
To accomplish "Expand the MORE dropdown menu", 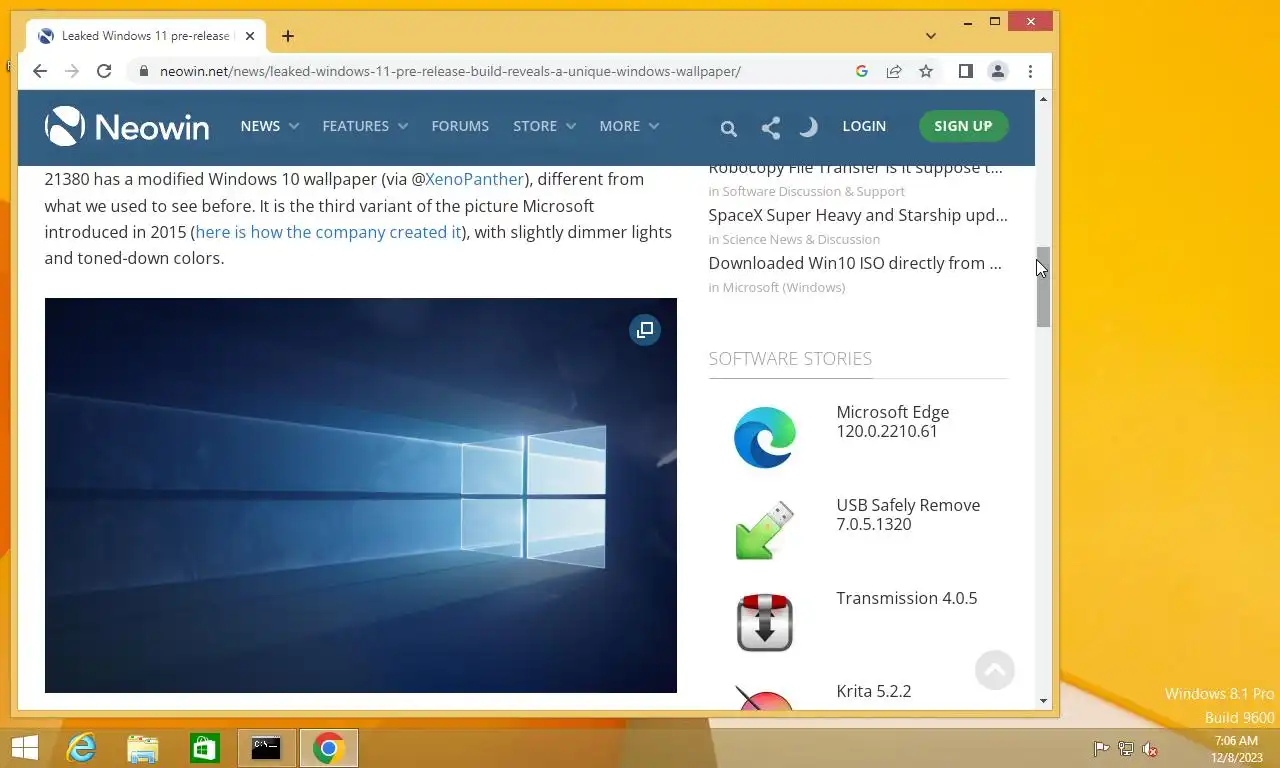I will click(x=629, y=126).
